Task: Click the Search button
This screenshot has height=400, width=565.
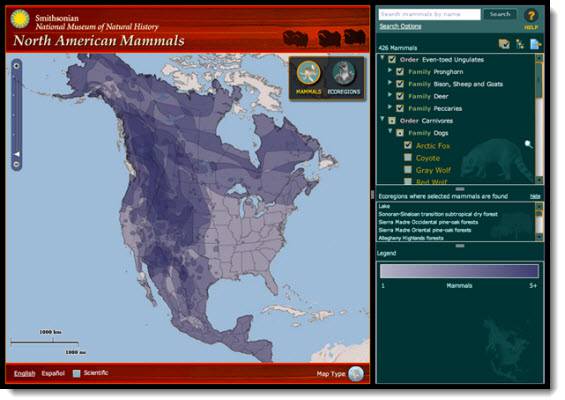Action: (500, 14)
